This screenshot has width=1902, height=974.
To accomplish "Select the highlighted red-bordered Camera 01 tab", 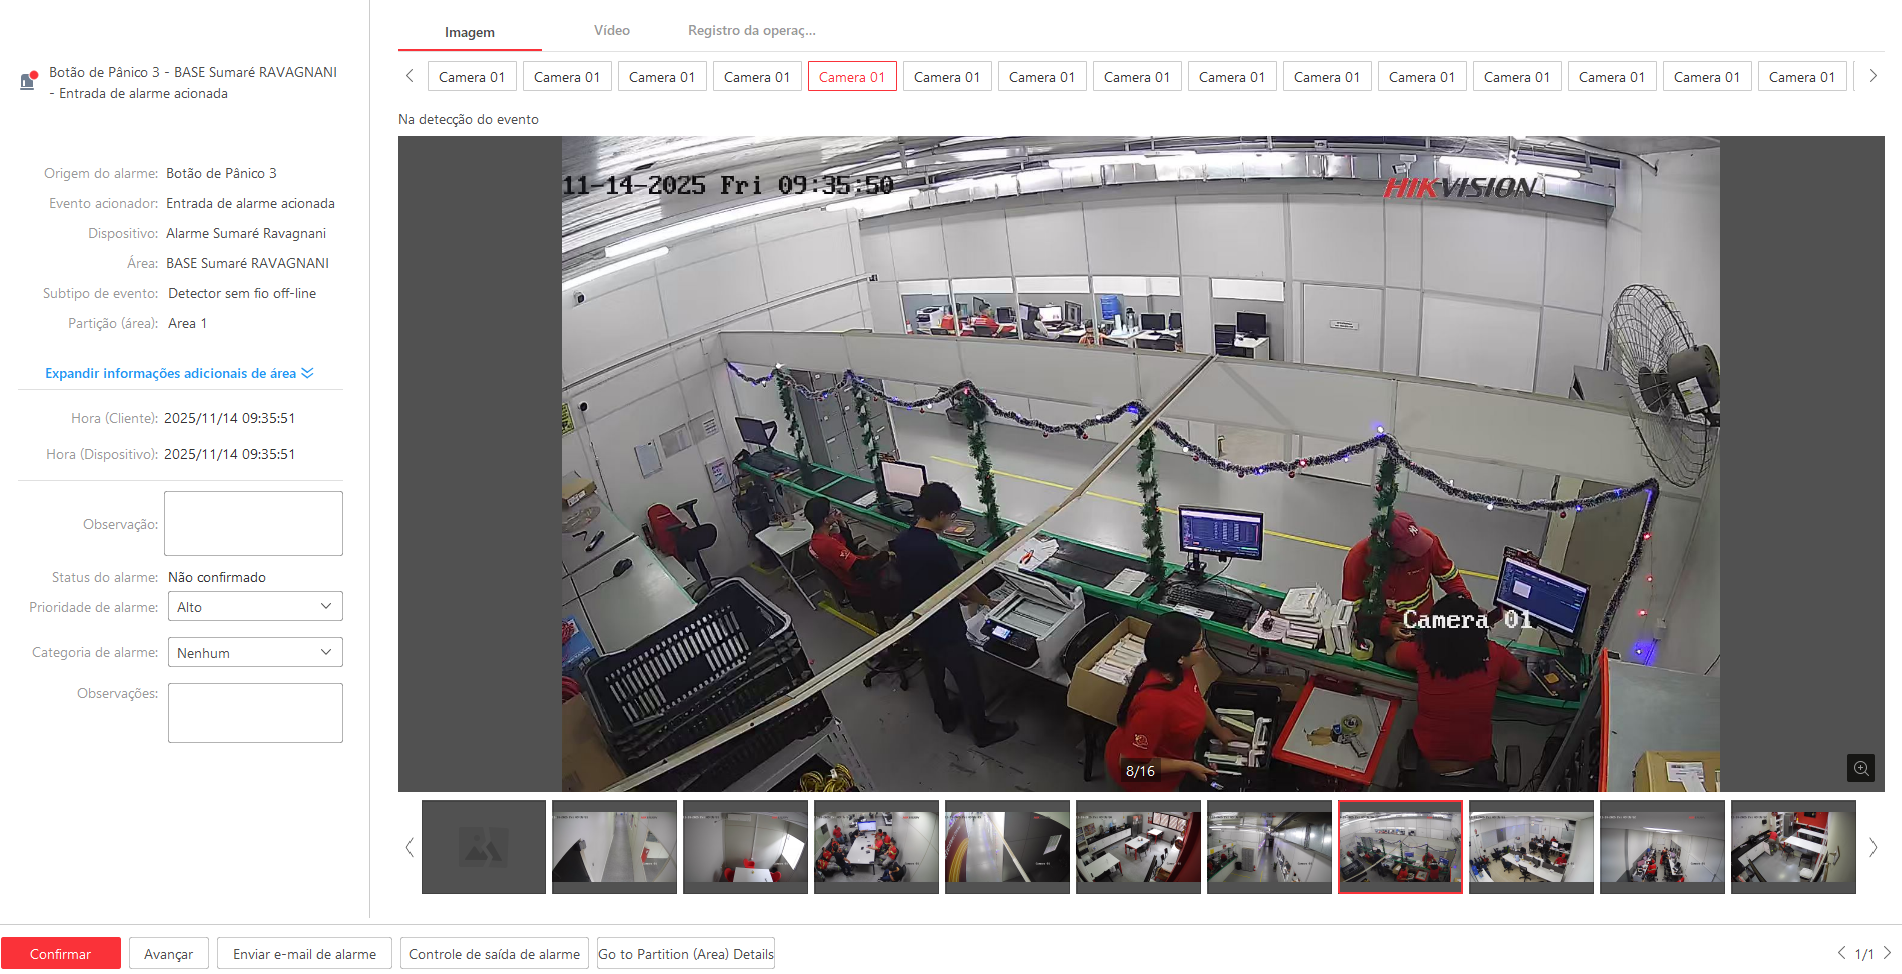I will point(852,77).
